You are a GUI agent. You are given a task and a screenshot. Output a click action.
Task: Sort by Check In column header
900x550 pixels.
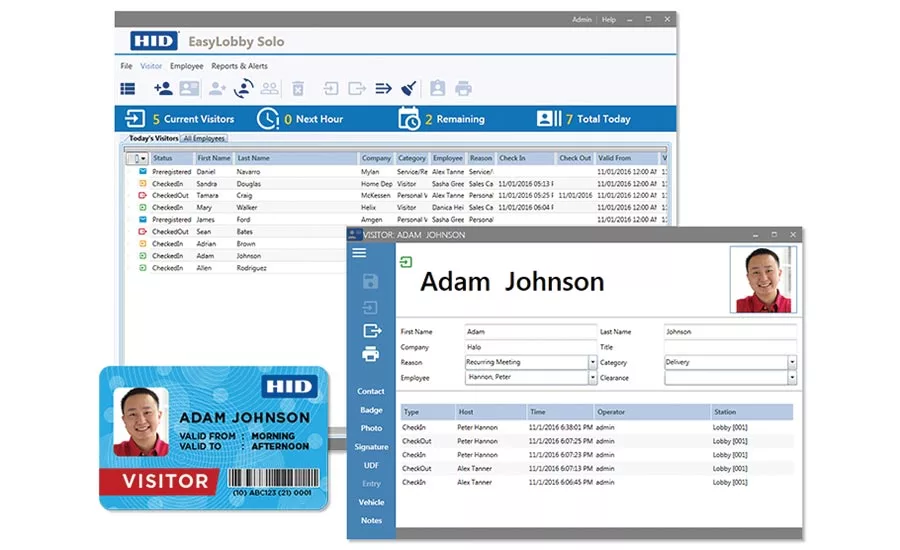(x=526, y=158)
